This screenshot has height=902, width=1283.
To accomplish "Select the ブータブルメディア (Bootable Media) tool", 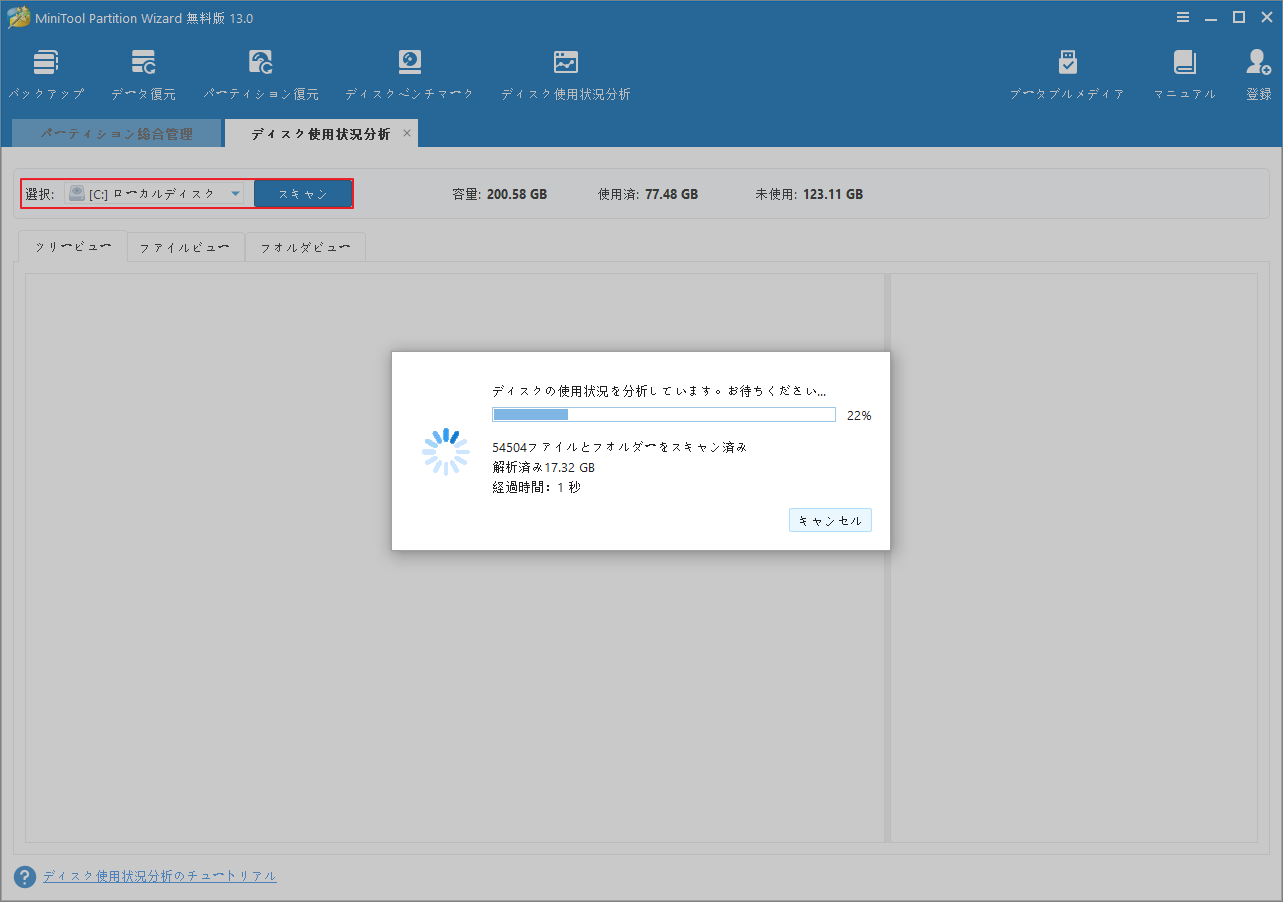I will (1067, 72).
